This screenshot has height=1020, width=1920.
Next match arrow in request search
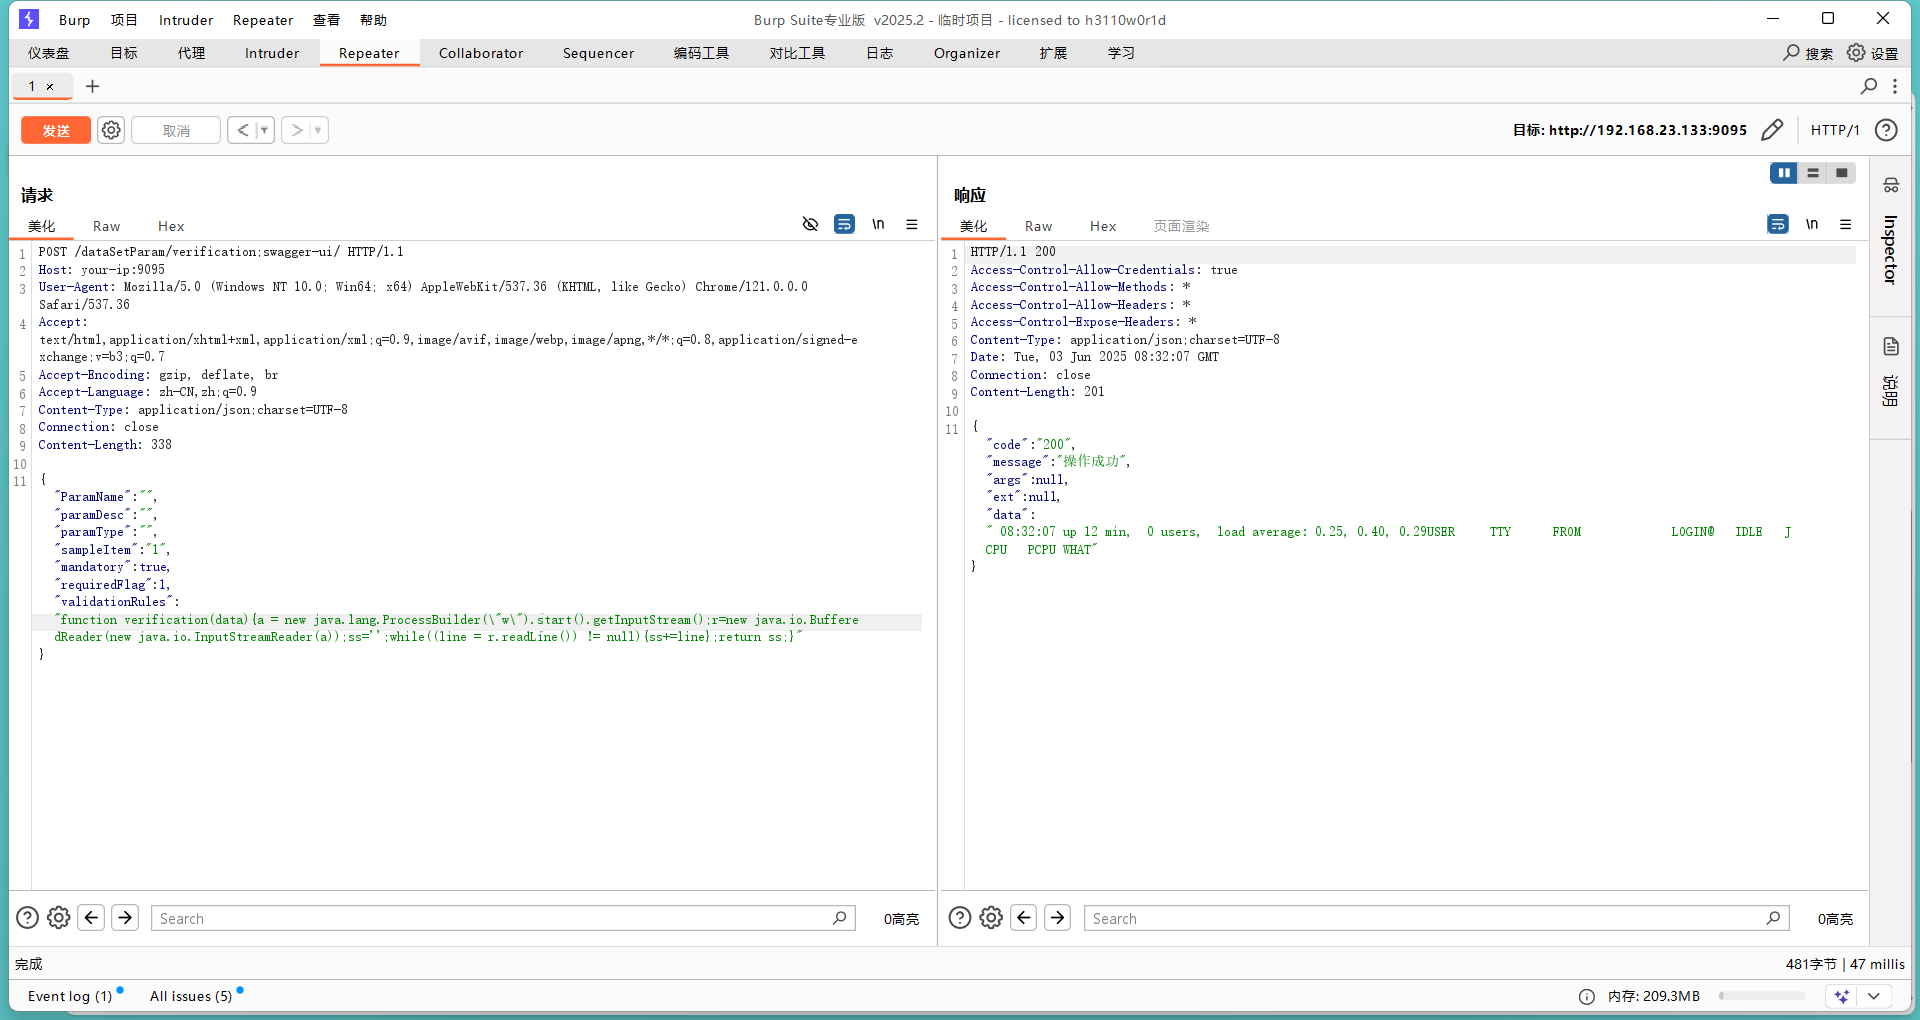tap(125, 917)
